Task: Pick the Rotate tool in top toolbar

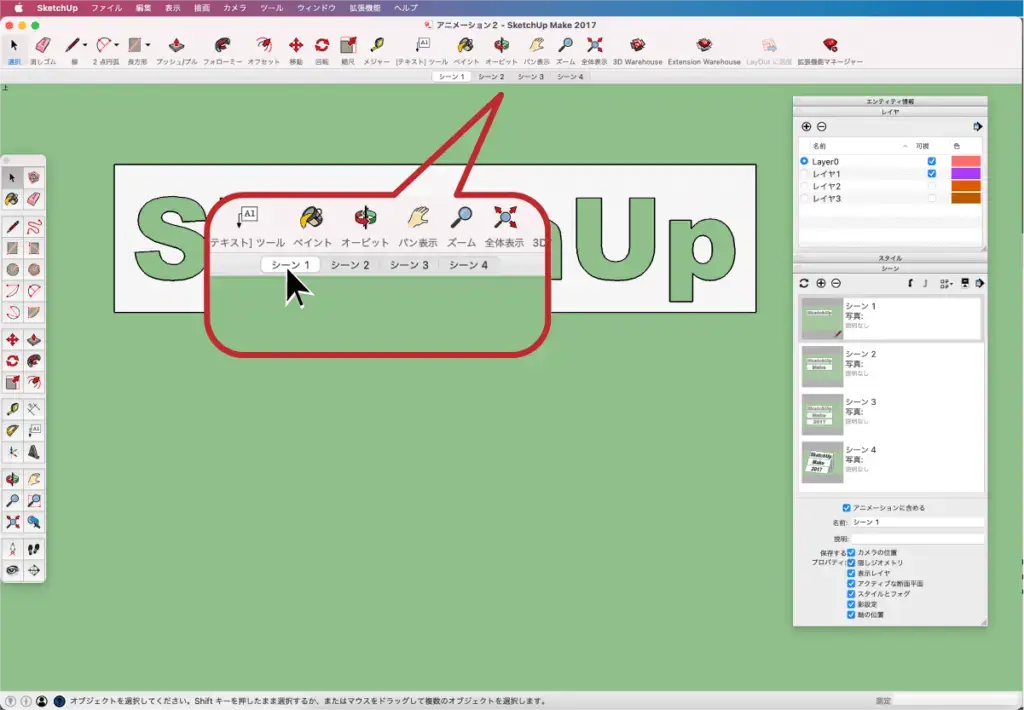Action: (322, 46)
